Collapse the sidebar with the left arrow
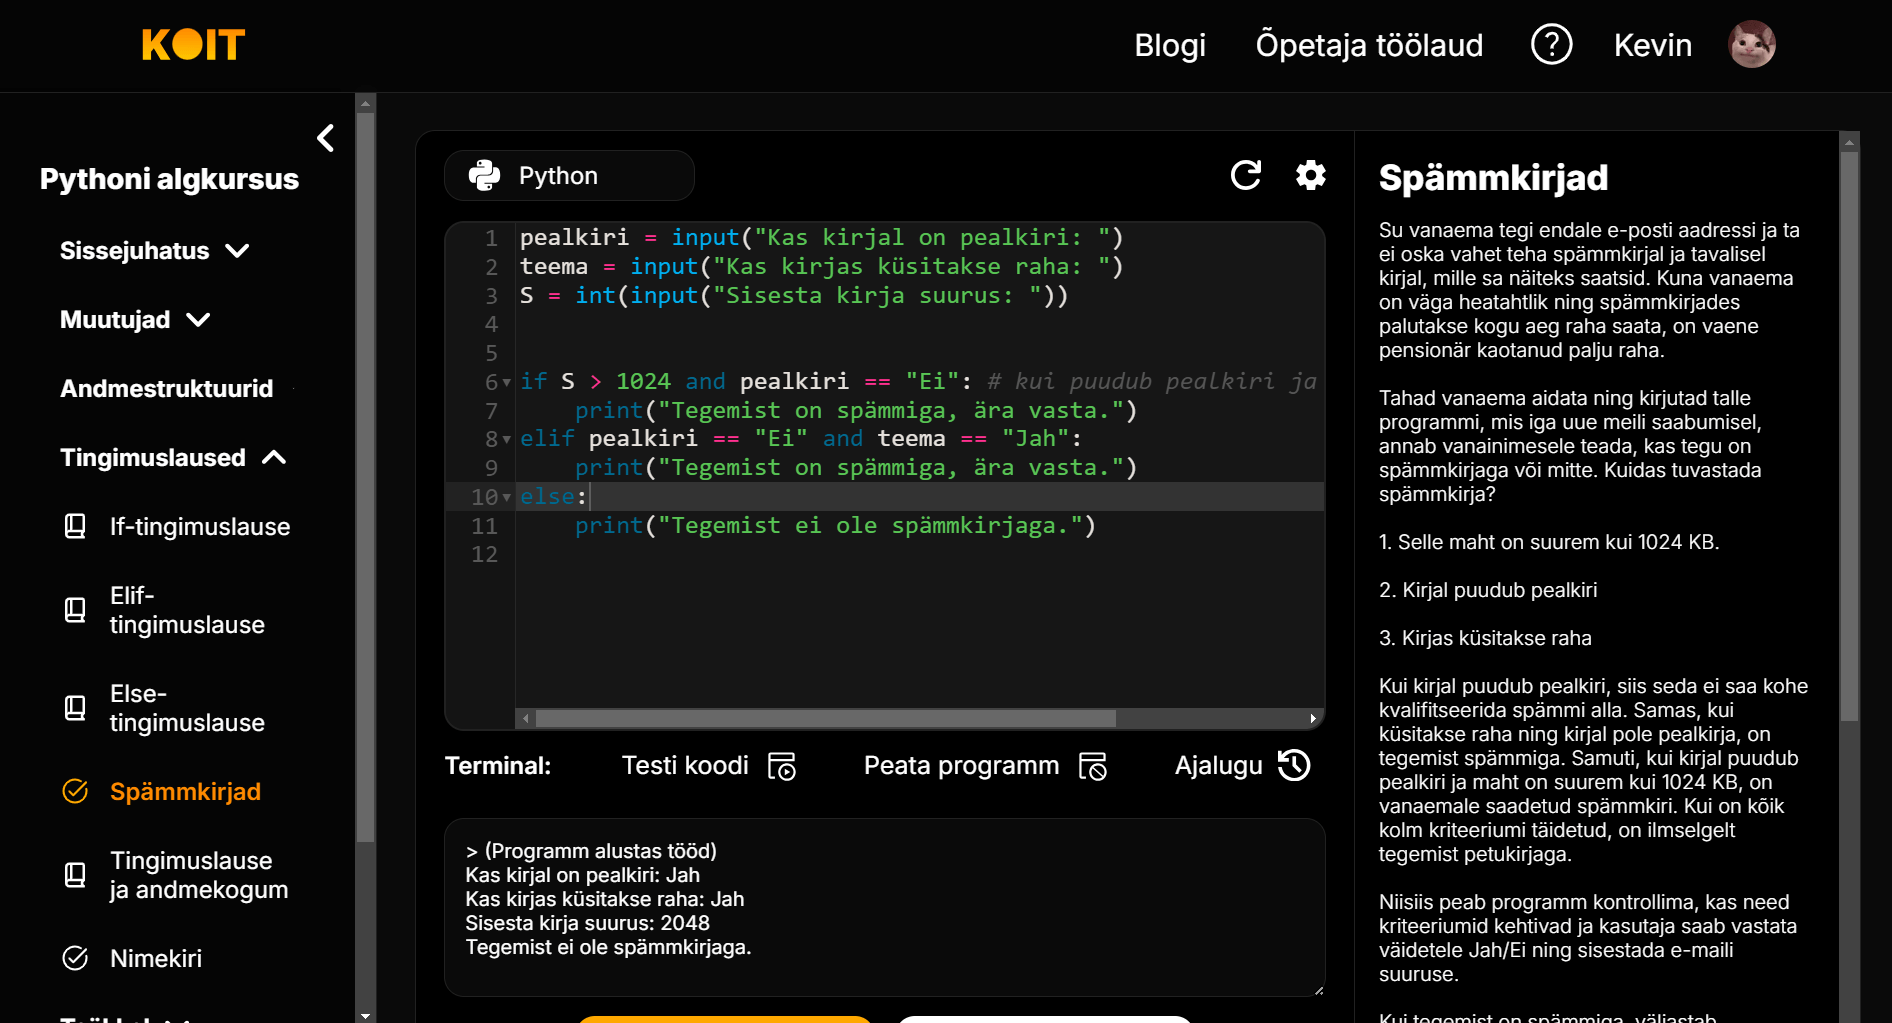The width and height of the screenshot is (1892, 1023). click(326, 138)
